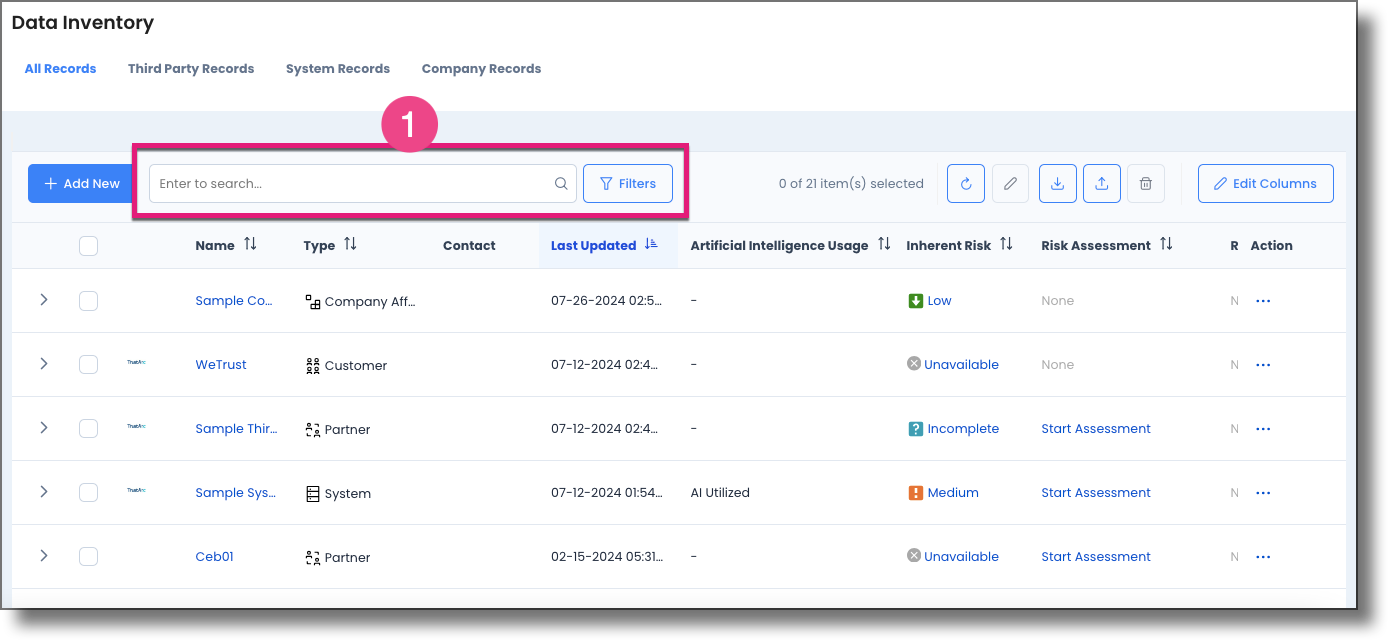This screenshot has width=1389, height=641.
Task: Check the checkbox on the WeTrust row
Action: (88, 364)
